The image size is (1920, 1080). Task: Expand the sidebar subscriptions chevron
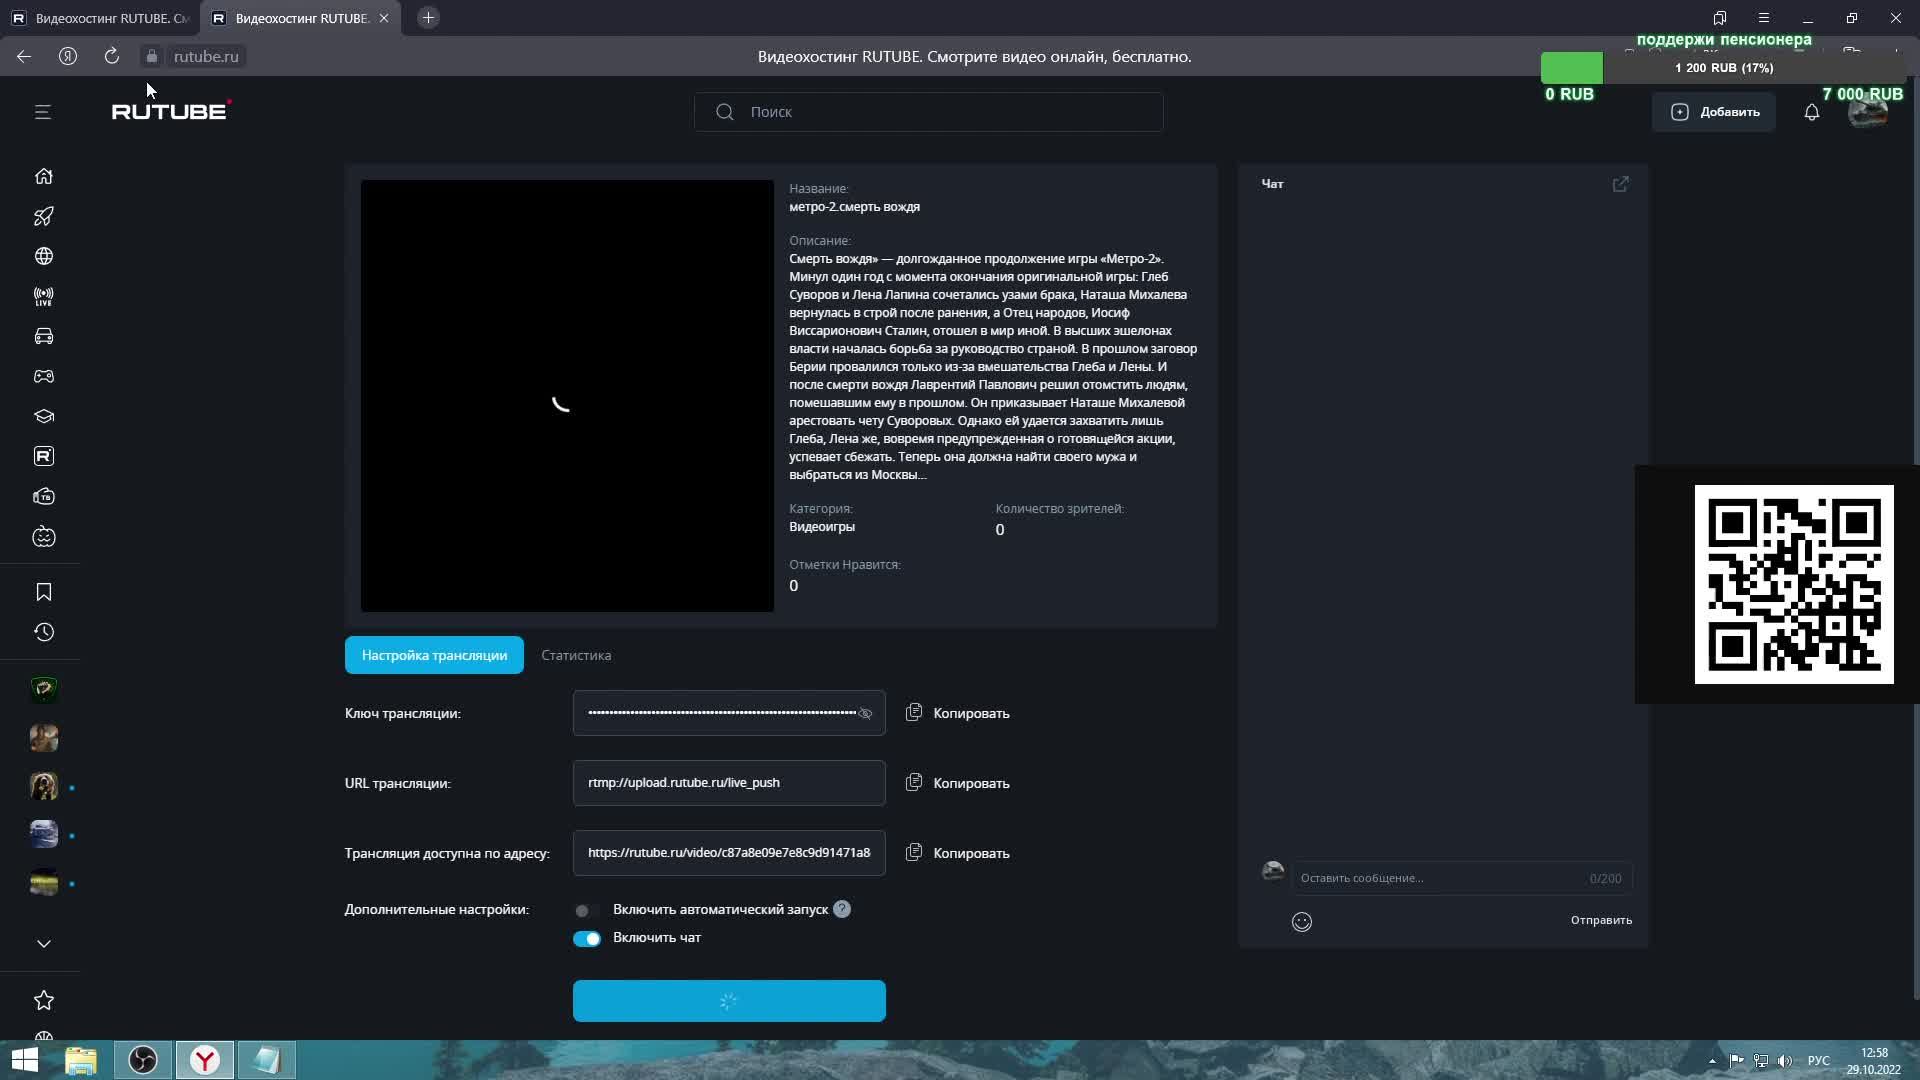44,943
